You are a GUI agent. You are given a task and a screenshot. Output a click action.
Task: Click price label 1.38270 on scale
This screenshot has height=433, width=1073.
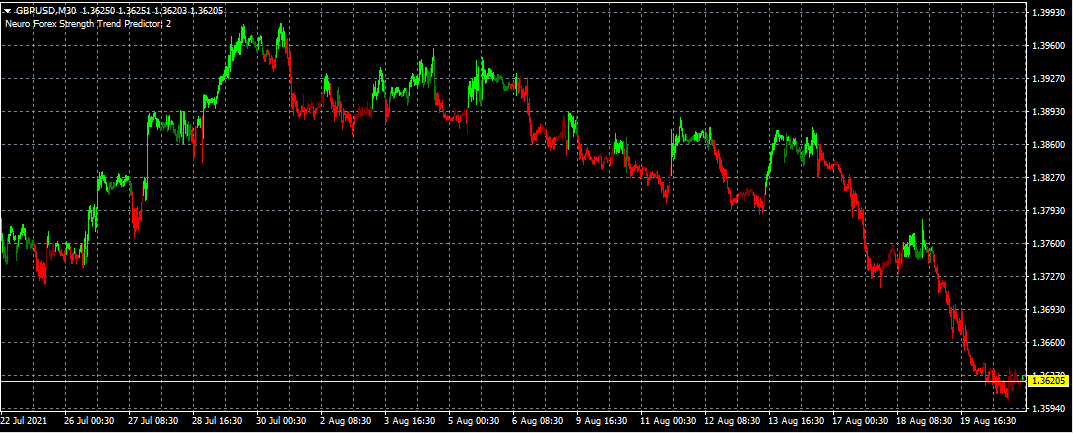[x=1048, y=178]
